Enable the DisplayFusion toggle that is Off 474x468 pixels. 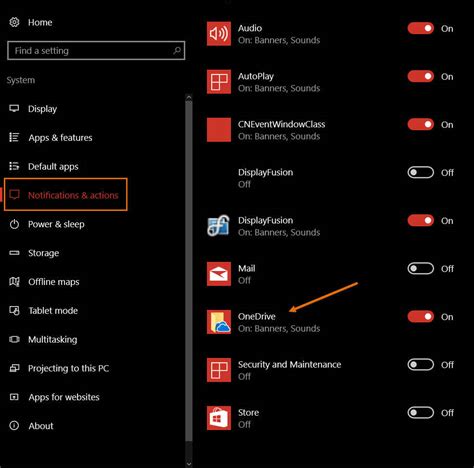click(421, 172)
